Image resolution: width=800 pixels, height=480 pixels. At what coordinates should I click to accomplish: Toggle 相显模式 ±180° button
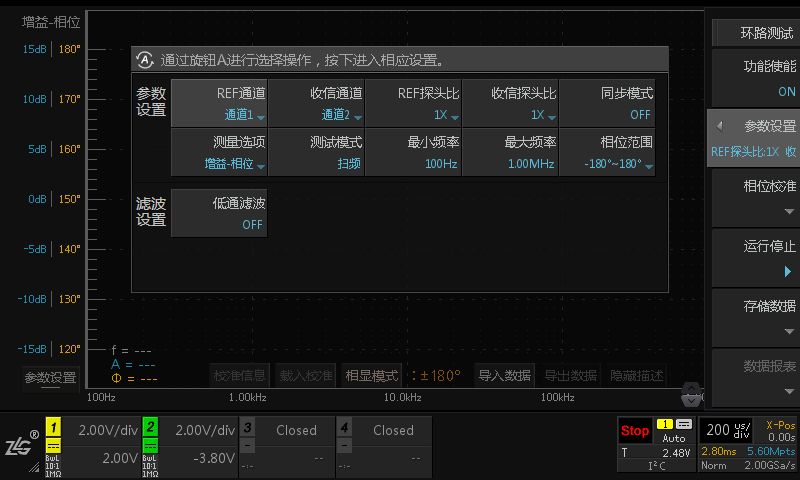(x=372, y=376)
